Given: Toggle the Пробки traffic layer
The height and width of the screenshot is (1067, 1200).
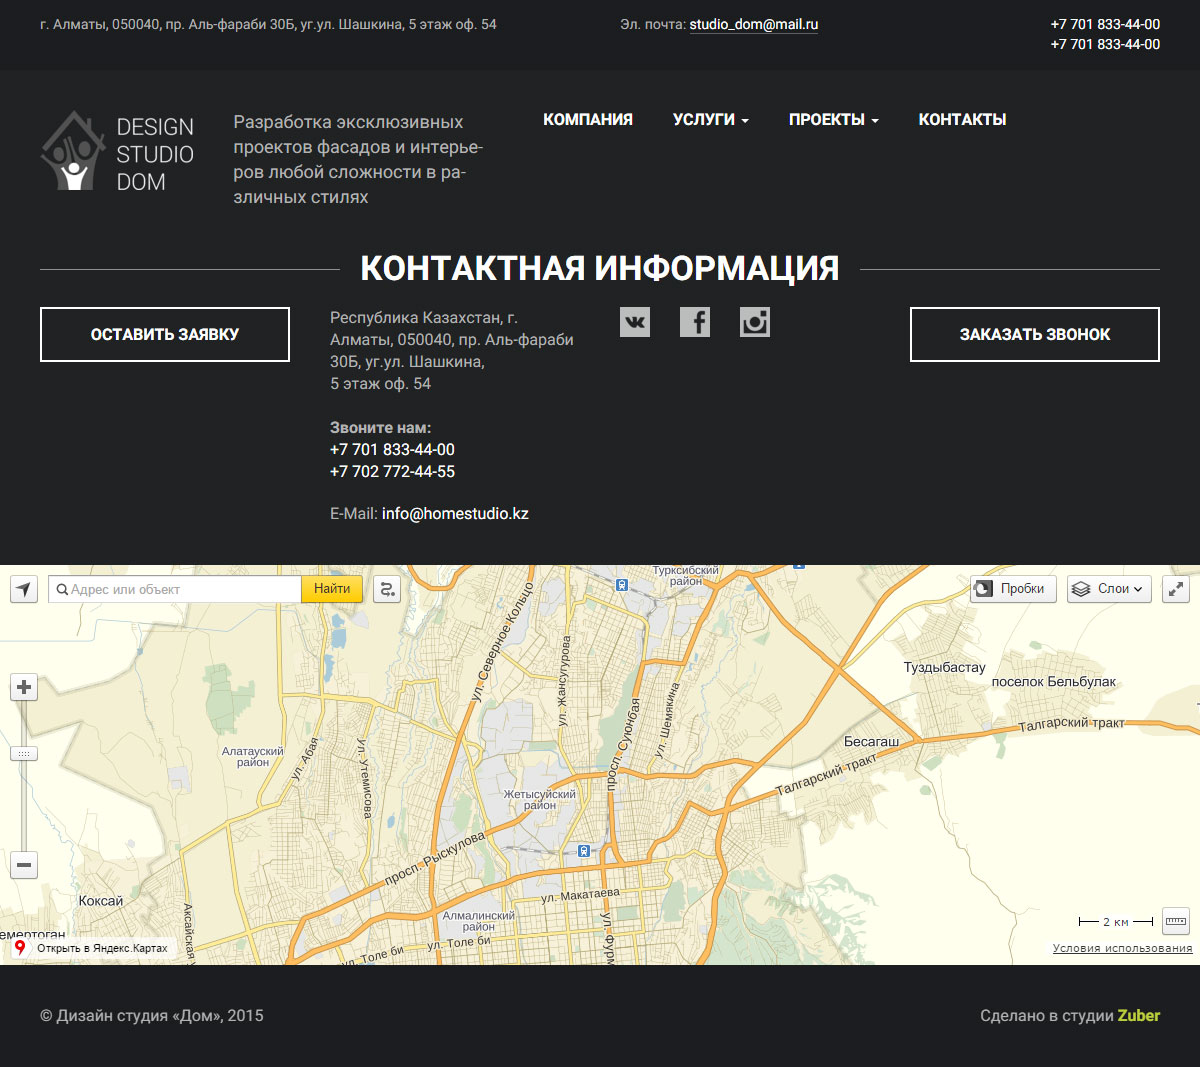Looking at the screenshot, I should coord(1012,589).
